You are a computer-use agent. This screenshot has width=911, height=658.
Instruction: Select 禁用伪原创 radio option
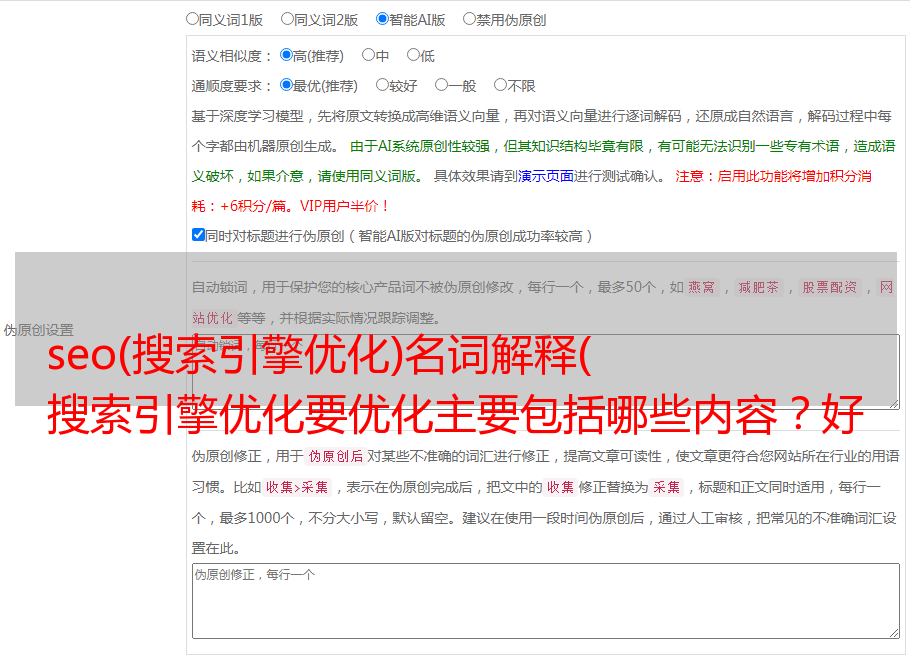469,19
